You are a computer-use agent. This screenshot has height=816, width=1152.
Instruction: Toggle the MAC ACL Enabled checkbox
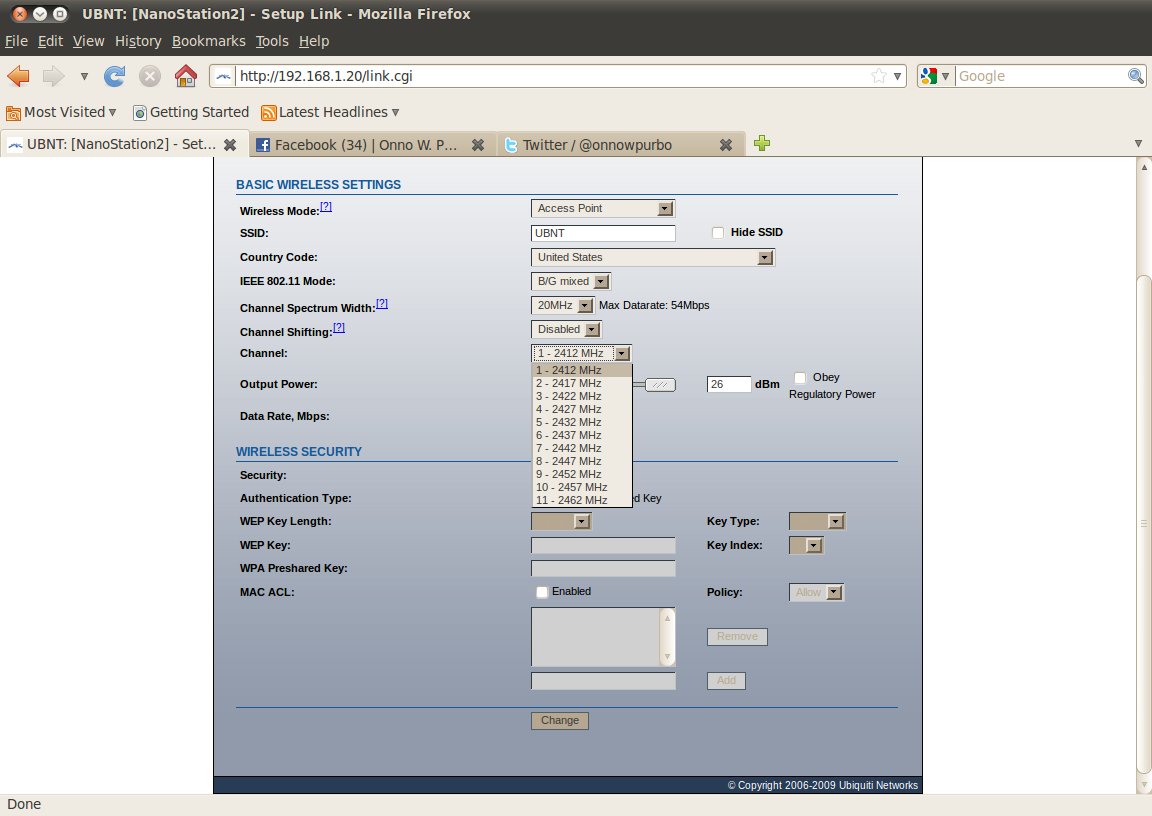click(x=542, y=592)
